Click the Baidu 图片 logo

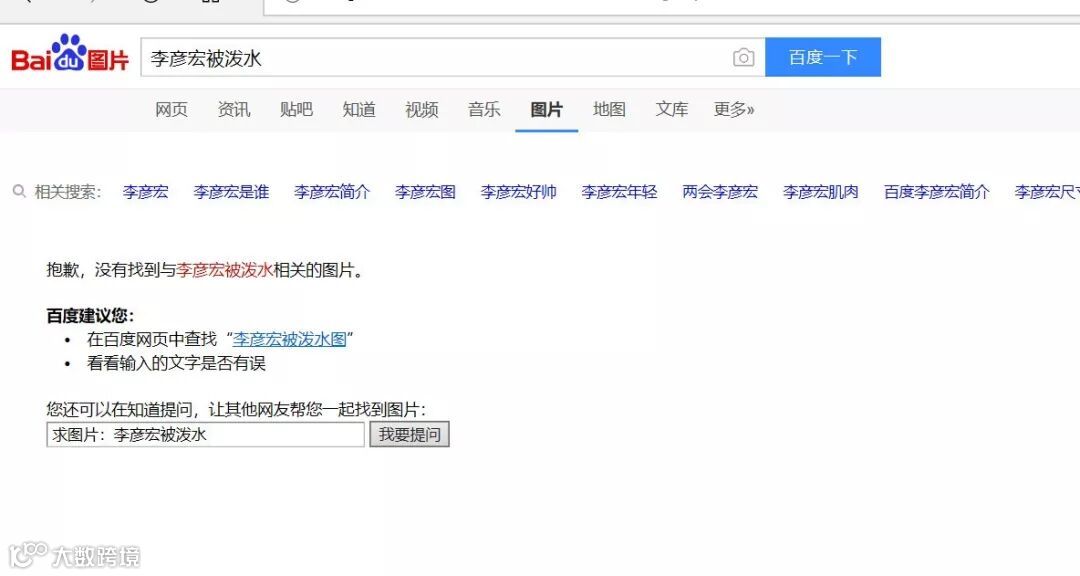click(x=70, y=54)
